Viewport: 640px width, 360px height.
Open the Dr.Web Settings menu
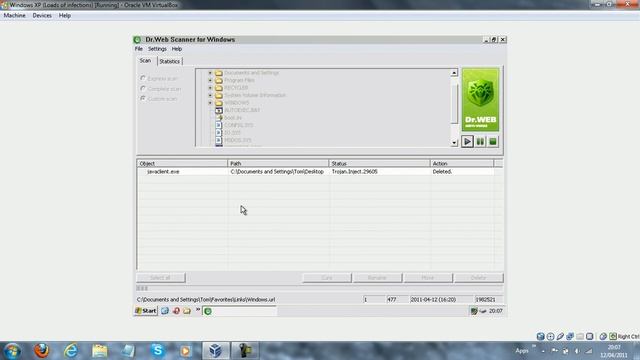pyautogui.click(x=157, y=49)
